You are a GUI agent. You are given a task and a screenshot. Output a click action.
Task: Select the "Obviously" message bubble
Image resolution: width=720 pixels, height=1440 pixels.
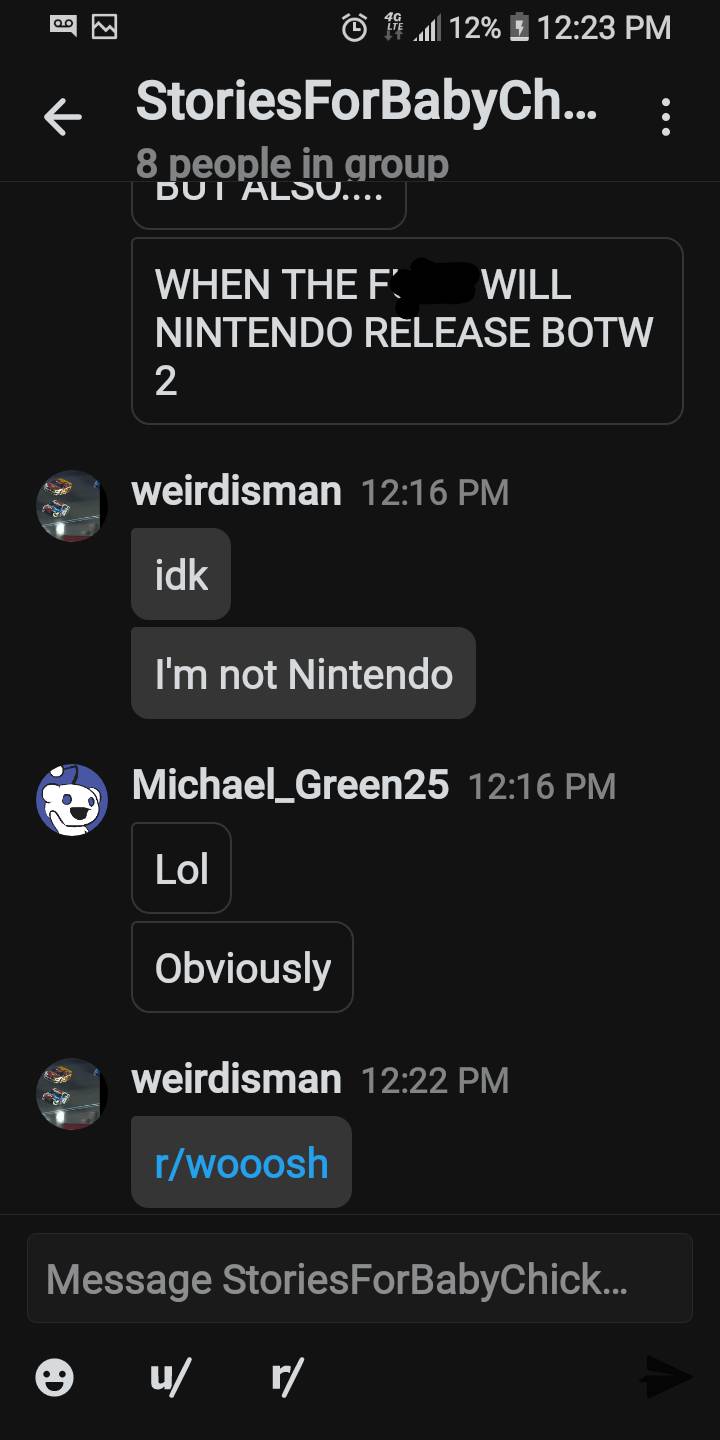[242, 967]
